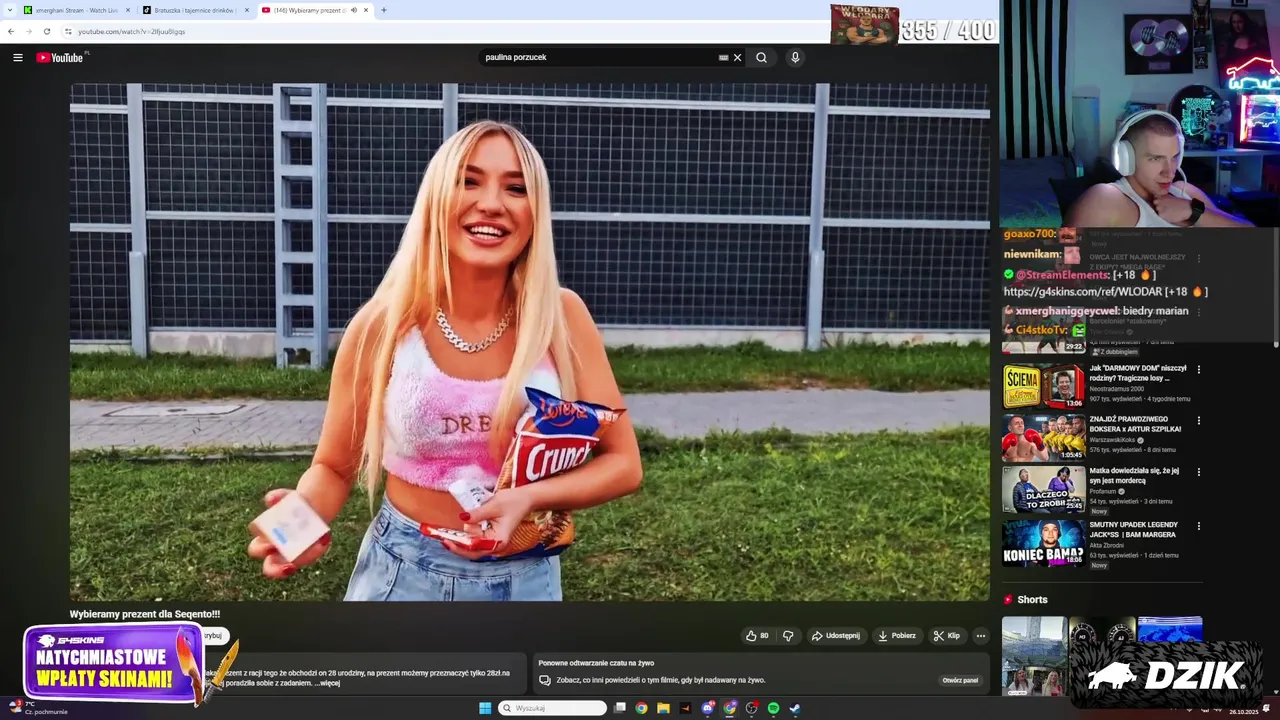Clear the search text with the X
Viewport: 1280px width, 720px height.
737,57
